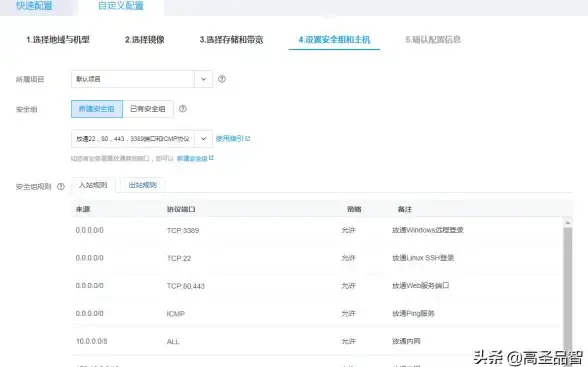Click the 策略 column header
The image size is (588, 367).
[x=354, y=209]
